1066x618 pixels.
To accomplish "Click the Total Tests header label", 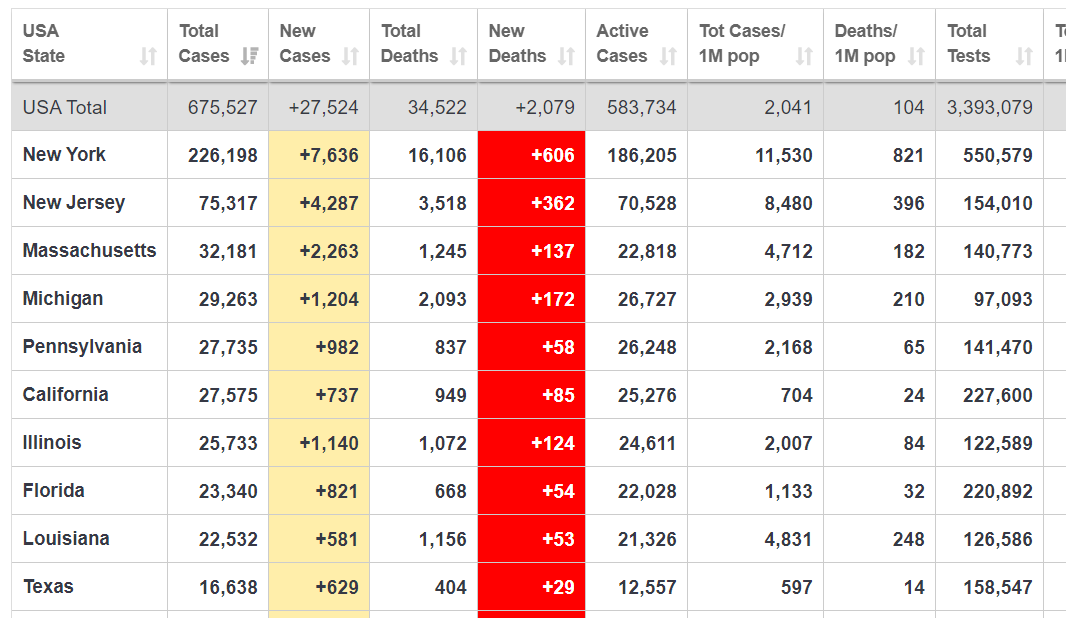I will (969, 44).
